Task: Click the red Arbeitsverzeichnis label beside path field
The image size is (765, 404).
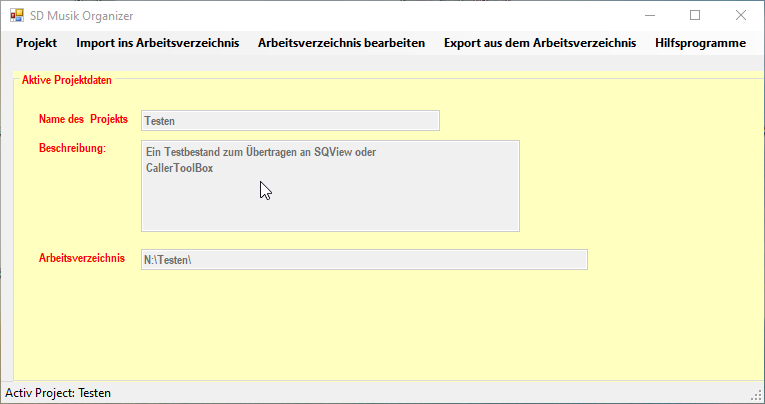Action: pos(82,258)
